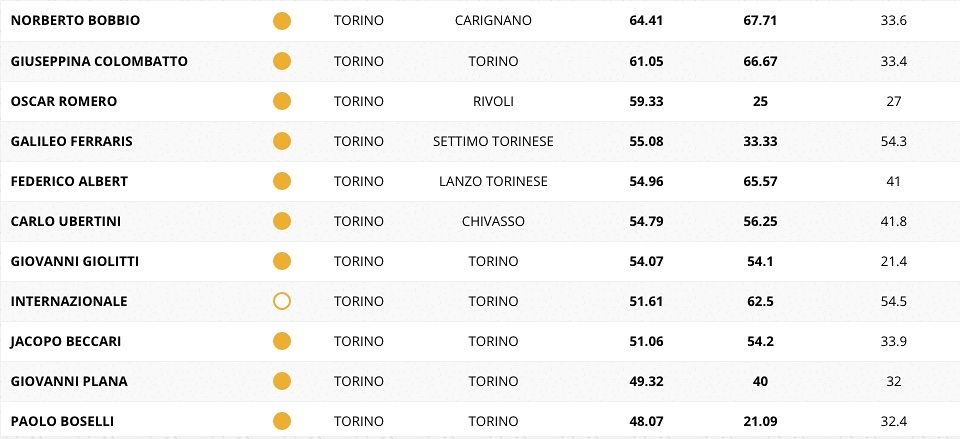Click the circle icon next to Galileo Ferraris
This screenshot has height=439, width=960.
point(282,141)
